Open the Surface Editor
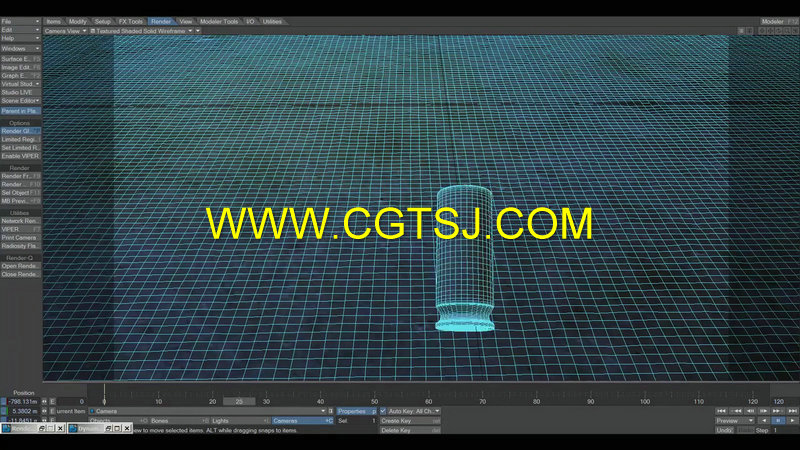800x450 pixels. pos(20,59)
